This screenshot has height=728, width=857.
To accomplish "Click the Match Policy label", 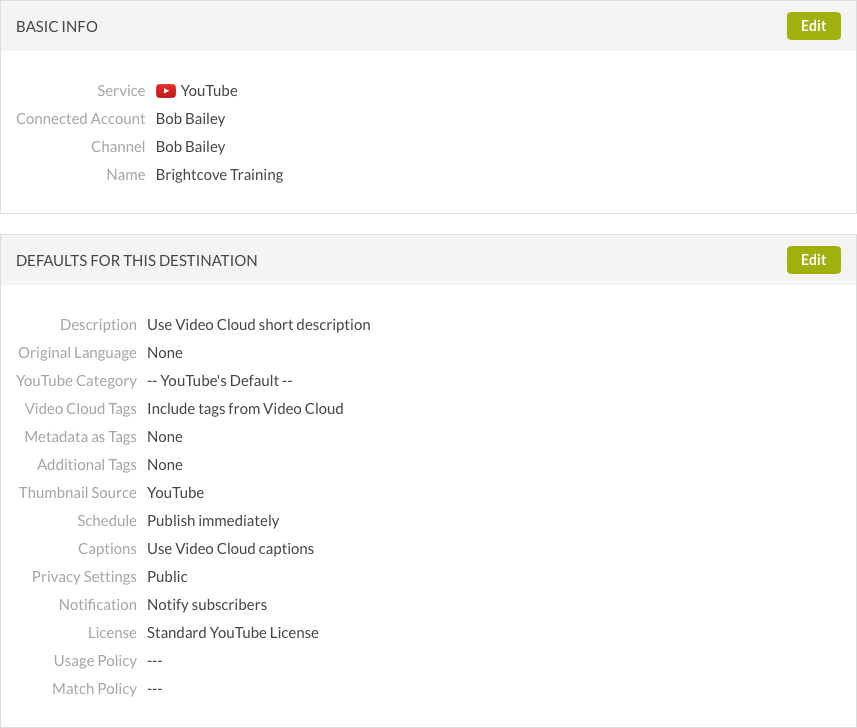I will [x=94, y=689].
